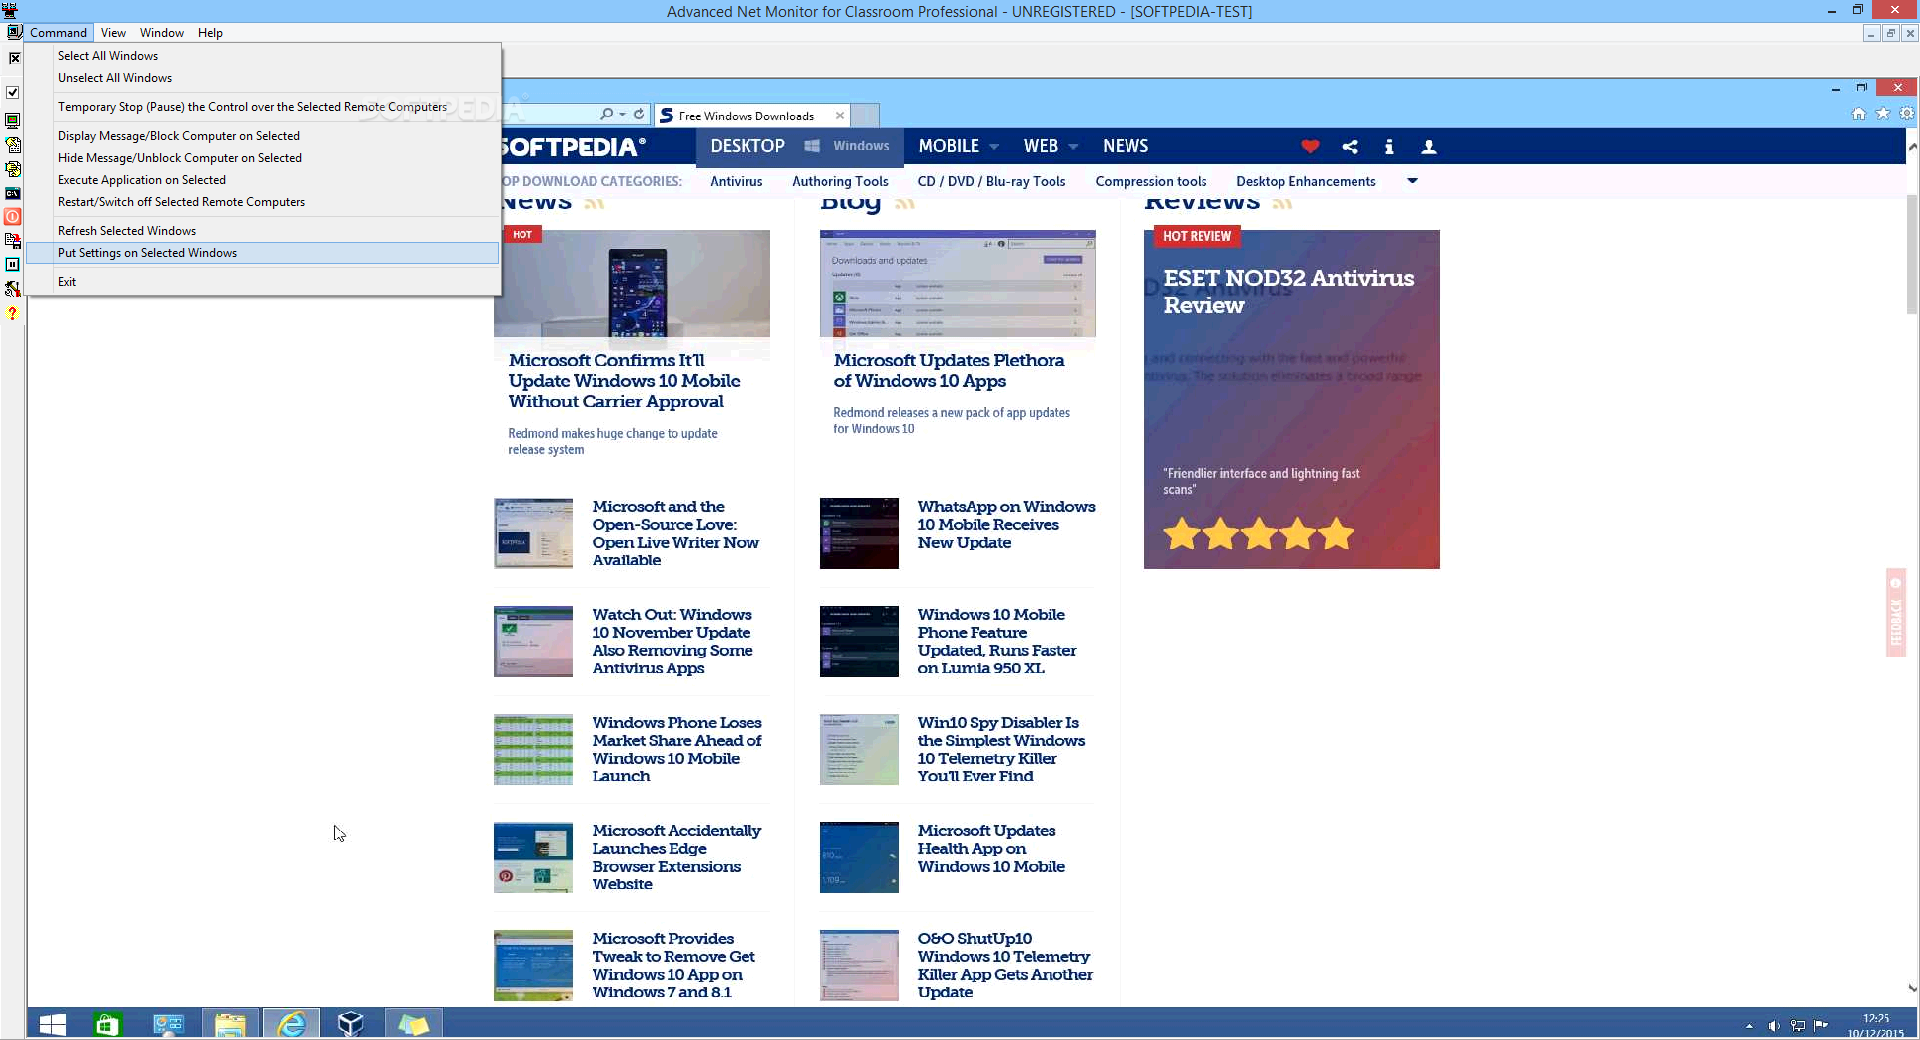
Task: Open the Window menu
Action: click(162, 33)
